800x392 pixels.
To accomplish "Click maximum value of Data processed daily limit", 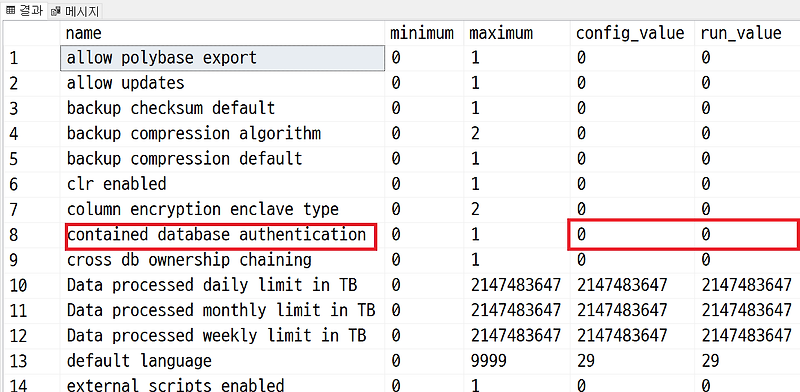I will click(516, 285).
